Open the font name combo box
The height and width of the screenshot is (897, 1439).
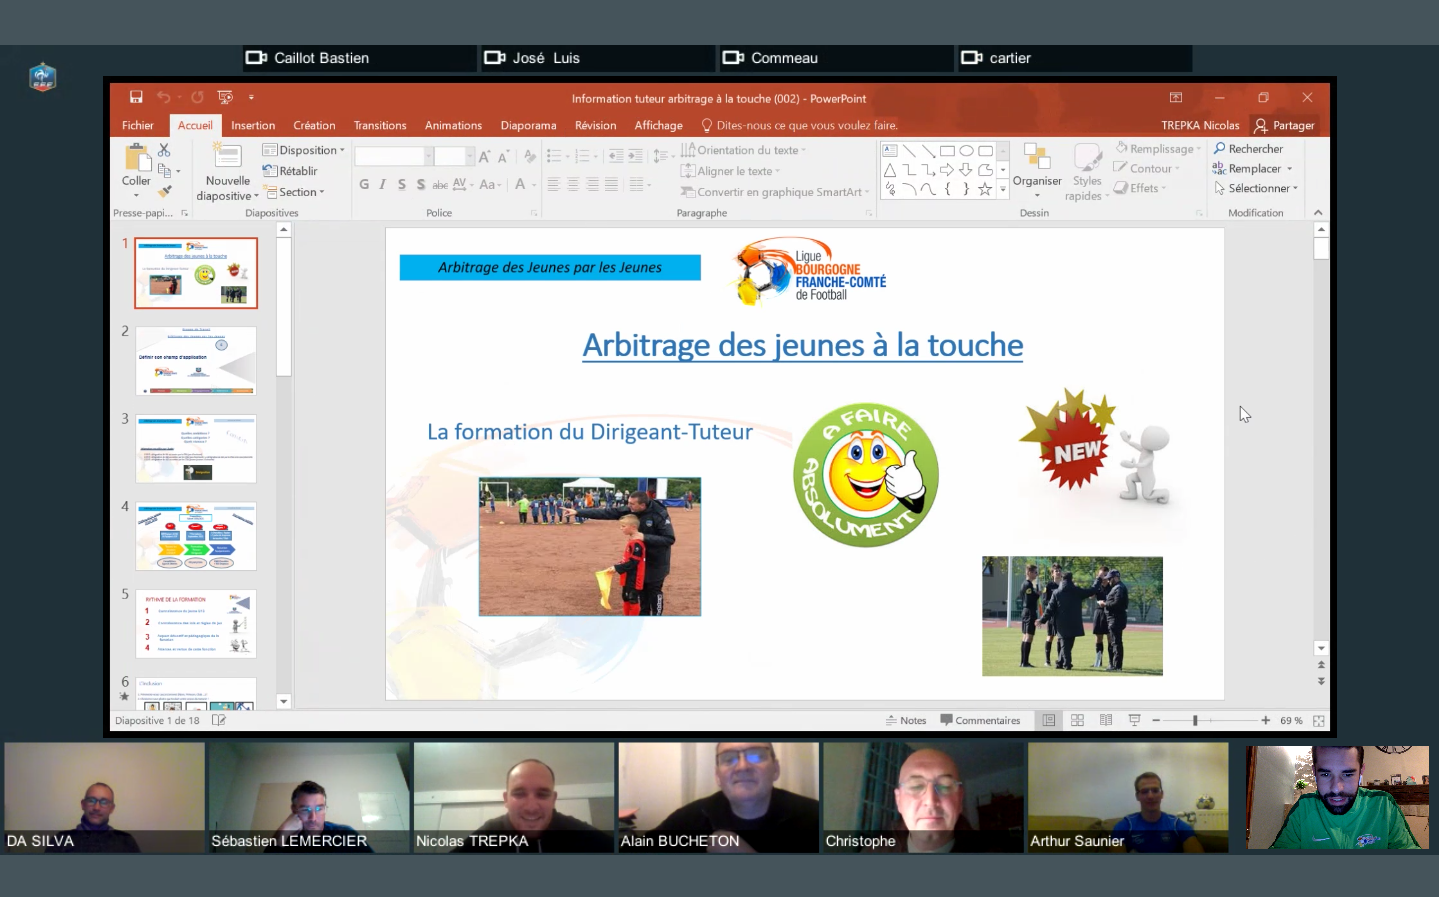pyautogui.click(x=393, y=156)
